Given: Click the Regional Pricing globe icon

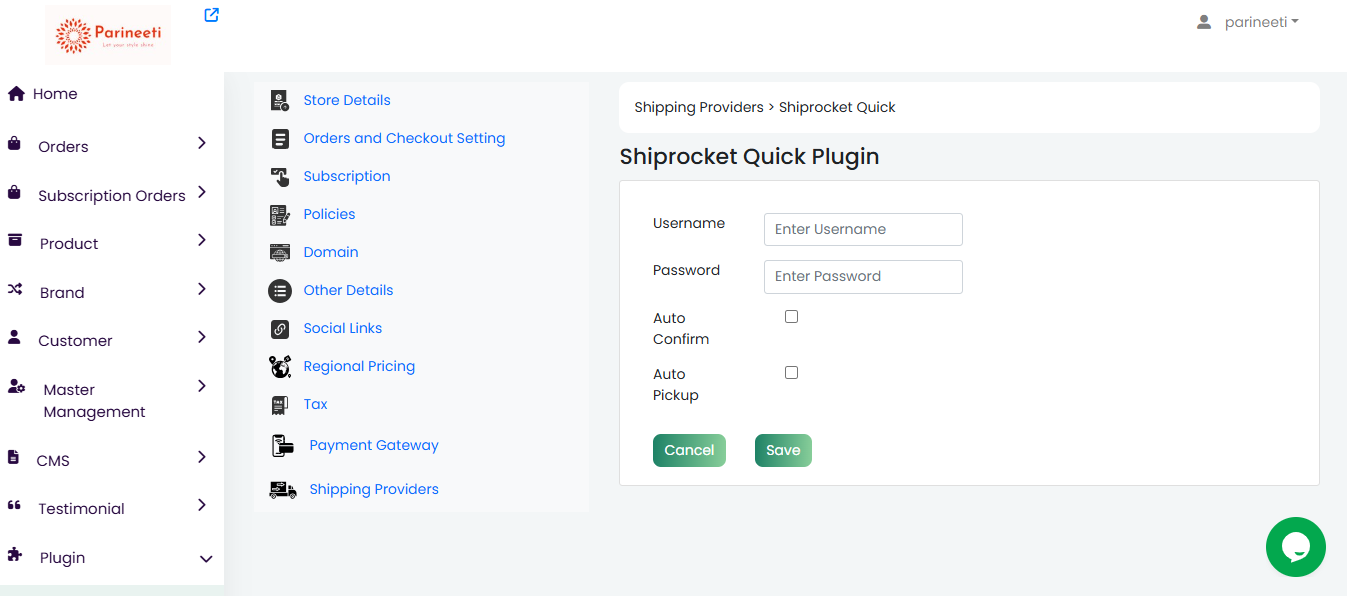Looking at the screenshot, I should 280,366.
